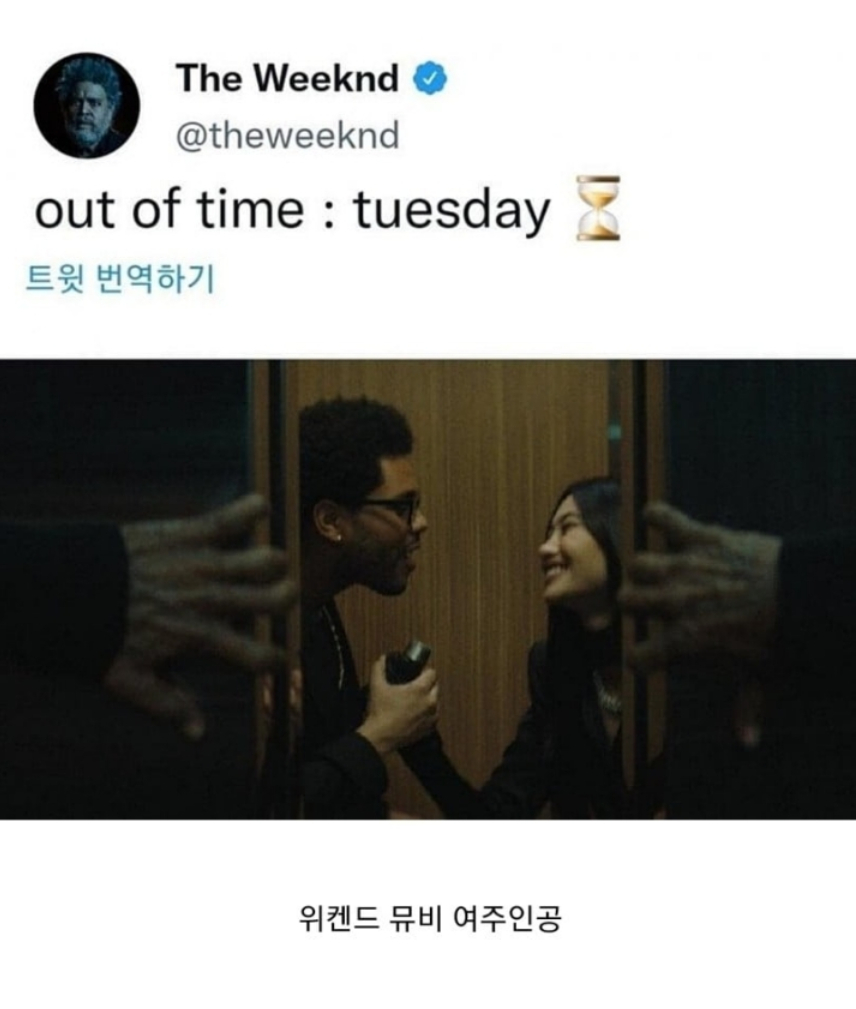Image resolution: width=856 pixels, height=1009 pixels.
Task: Click the dark object held in the man's hand
Action: tap(407, 662)
